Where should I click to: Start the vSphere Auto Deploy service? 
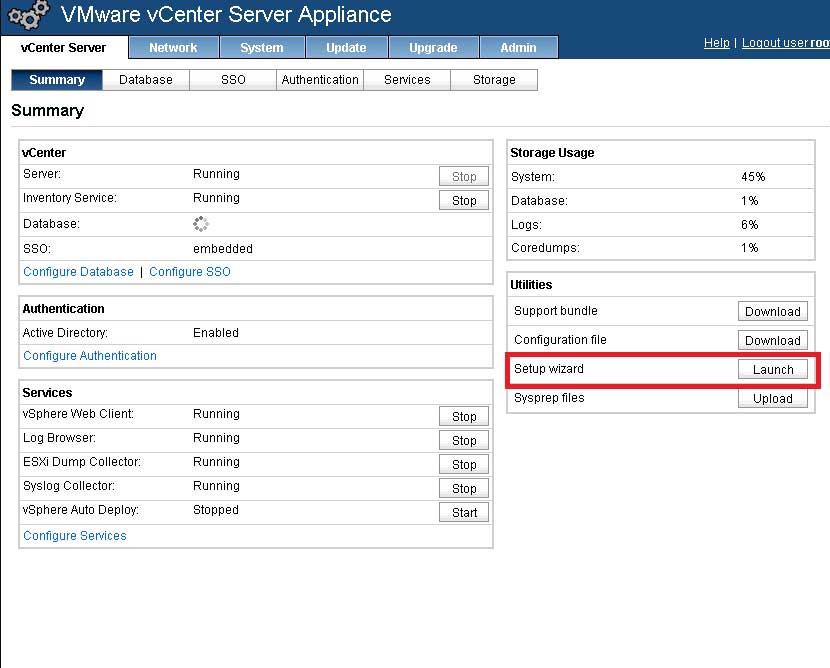pyautogui.click(x=464, y=512)
